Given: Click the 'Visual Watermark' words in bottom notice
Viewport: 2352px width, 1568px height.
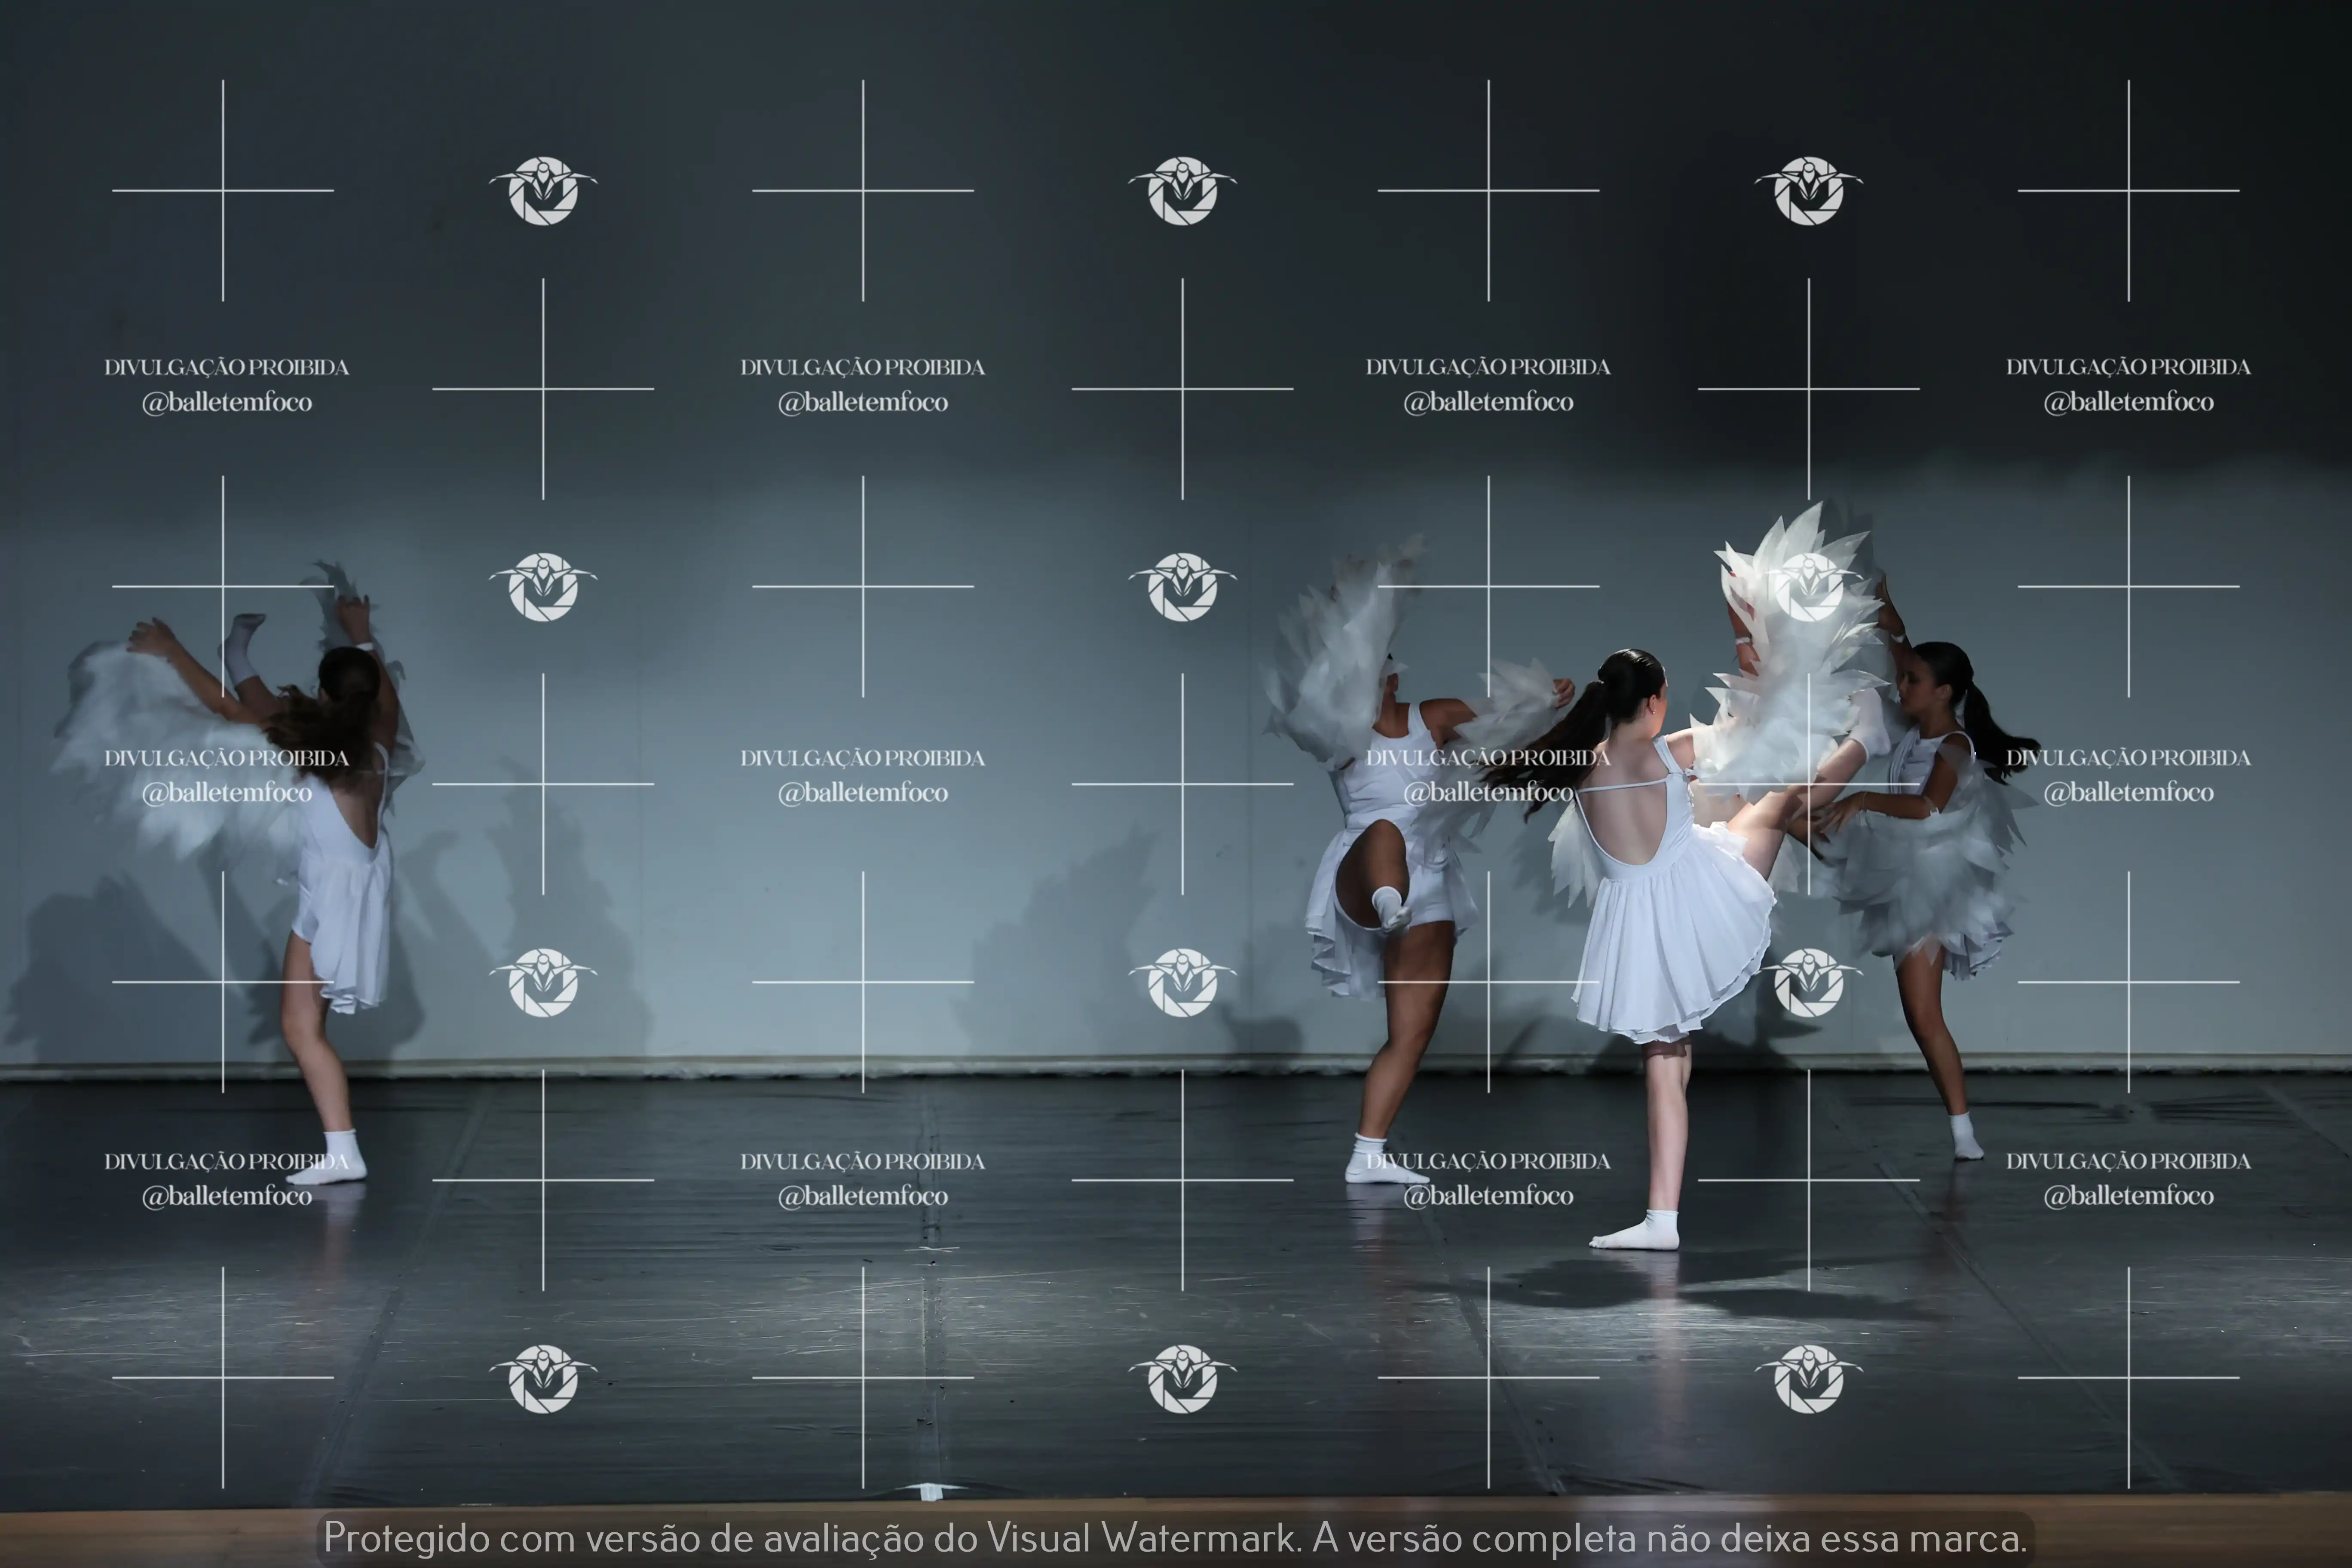Looking at the screenshot, I should click(1141, 1538).
